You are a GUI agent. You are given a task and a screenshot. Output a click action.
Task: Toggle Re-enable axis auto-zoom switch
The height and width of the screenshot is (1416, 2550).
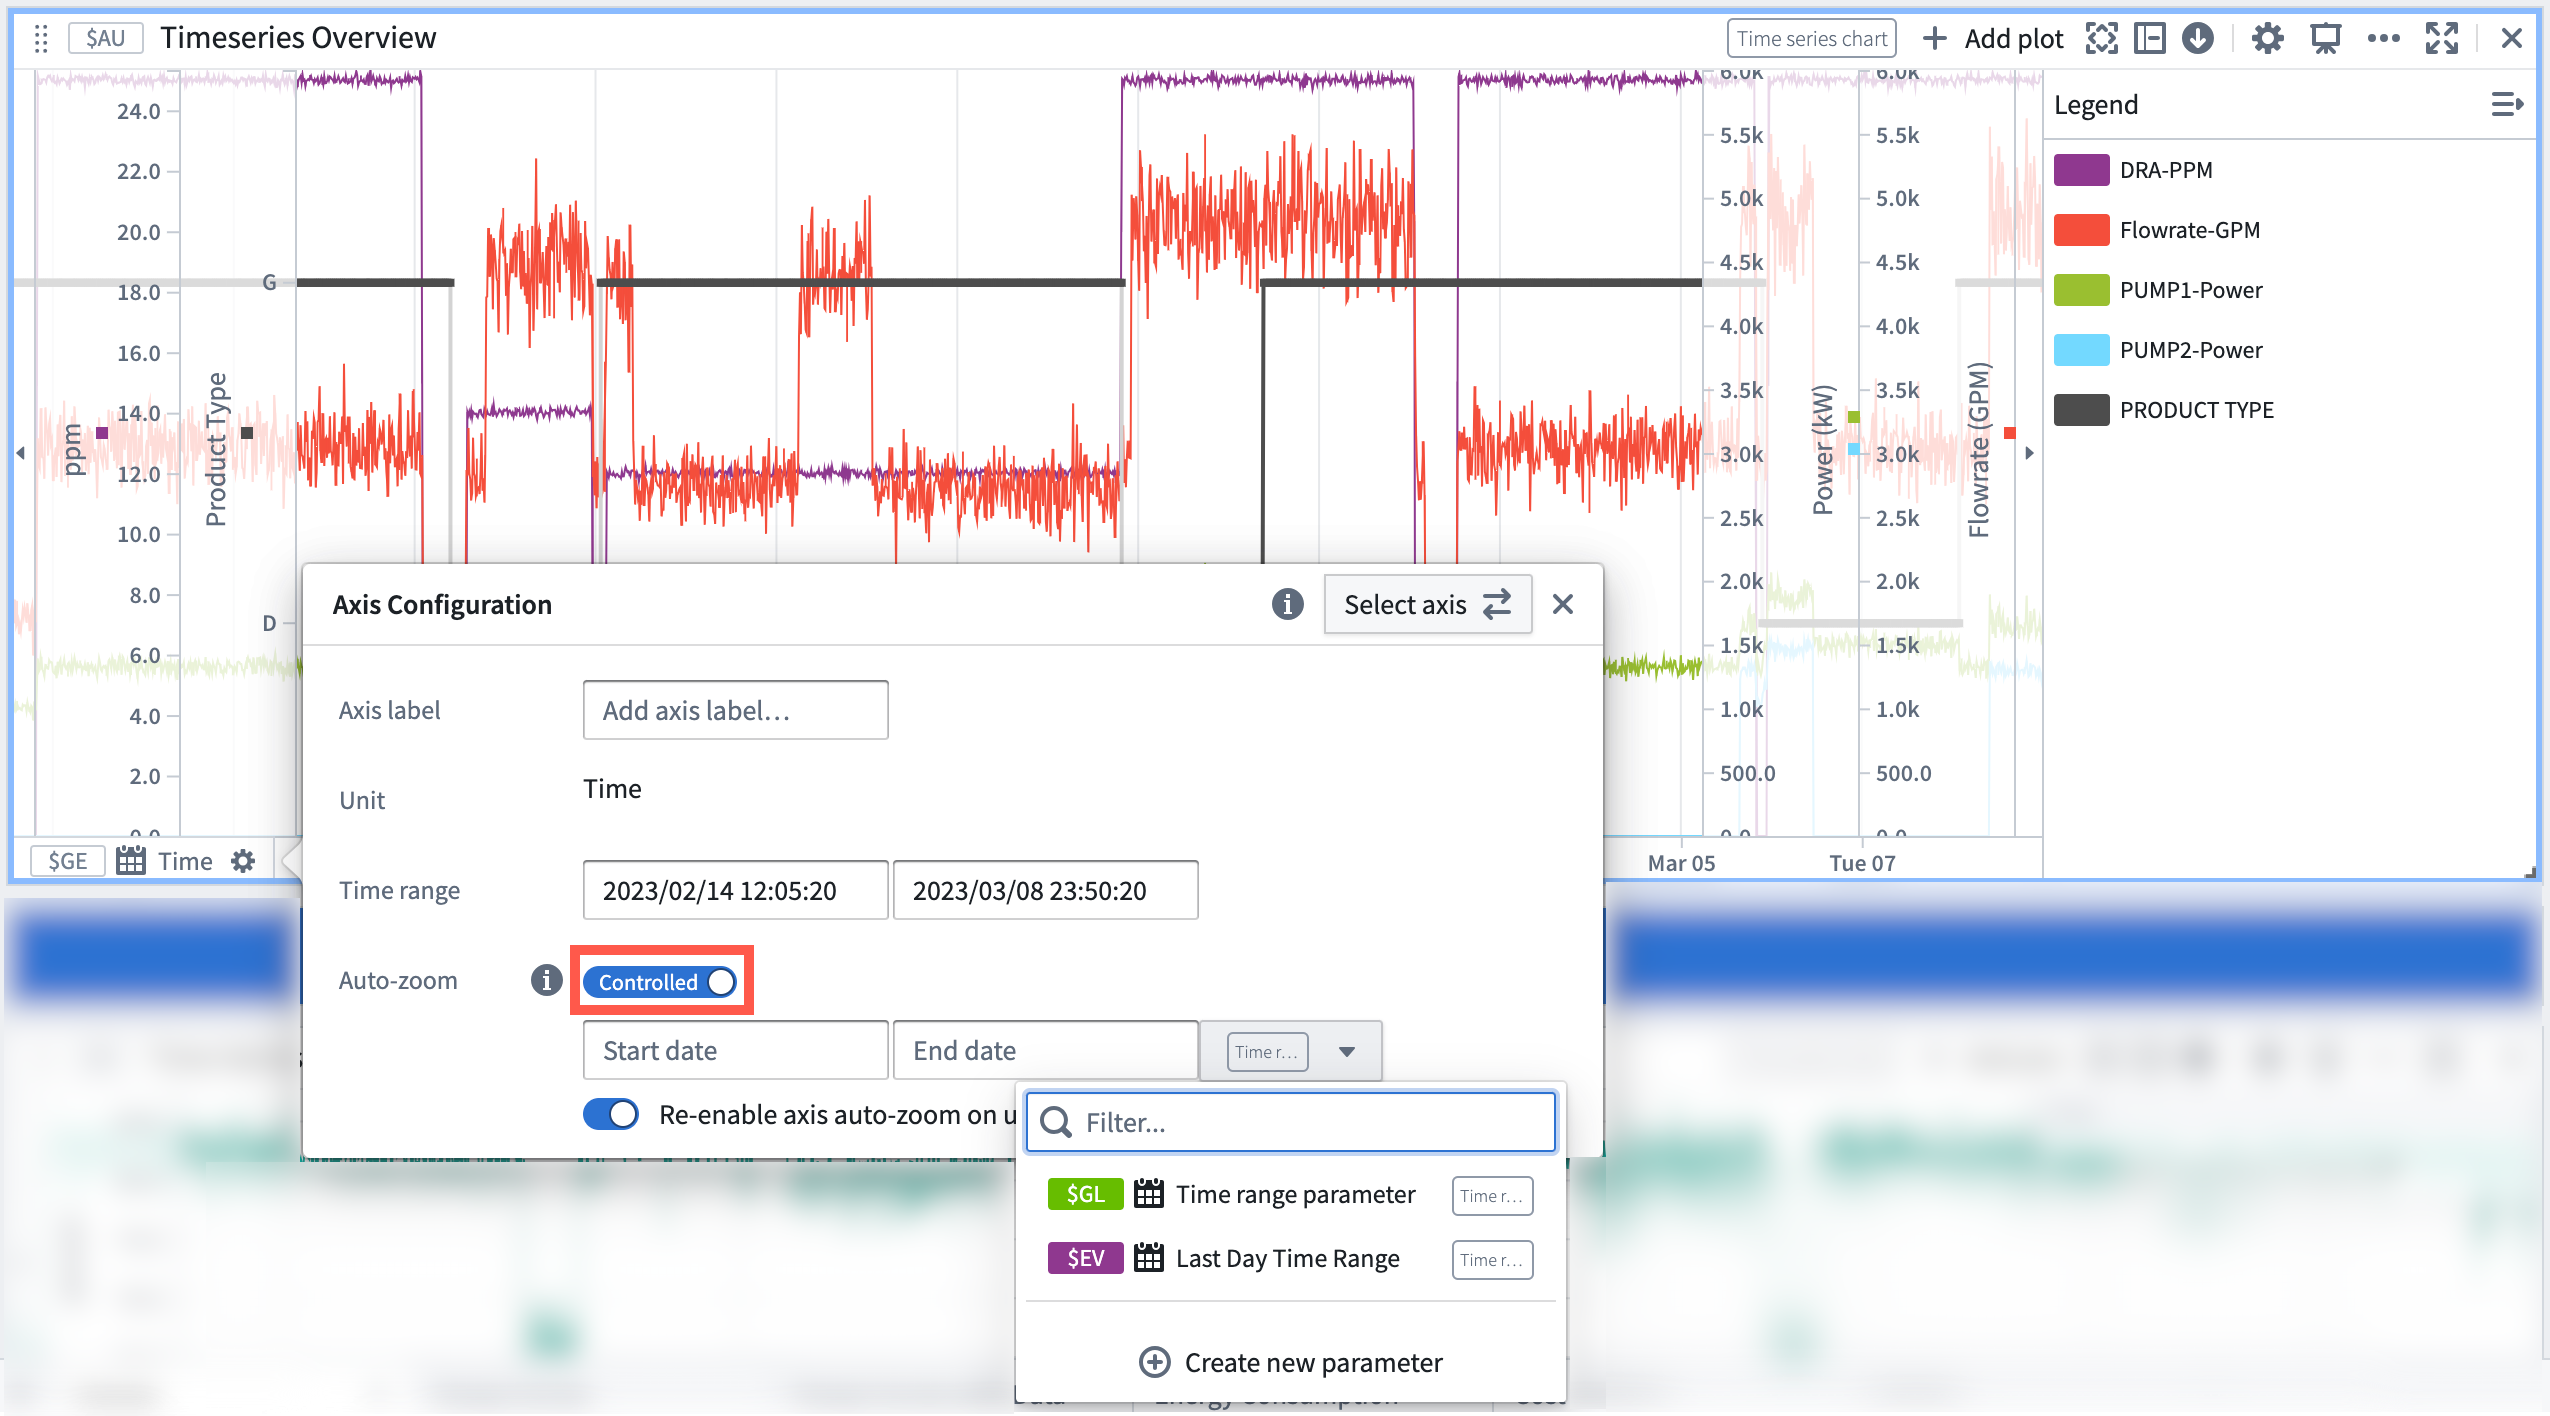[x=611, y=1114]
